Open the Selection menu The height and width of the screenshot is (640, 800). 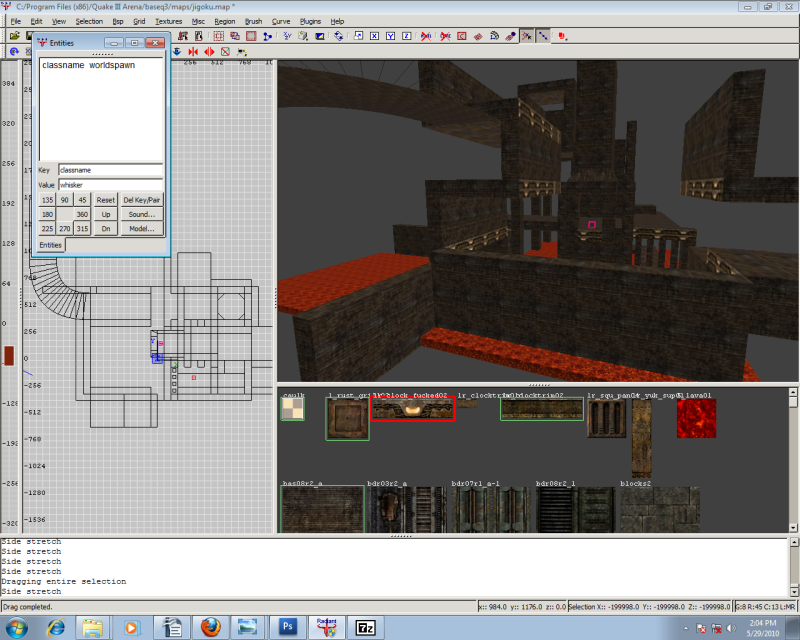point(89,21)
